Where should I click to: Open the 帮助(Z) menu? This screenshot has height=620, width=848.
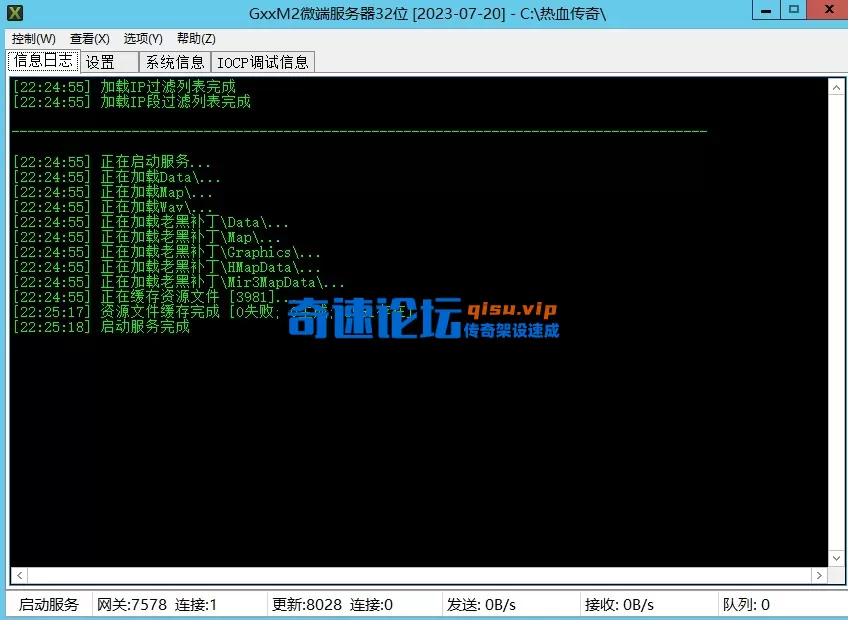[196, 38]
